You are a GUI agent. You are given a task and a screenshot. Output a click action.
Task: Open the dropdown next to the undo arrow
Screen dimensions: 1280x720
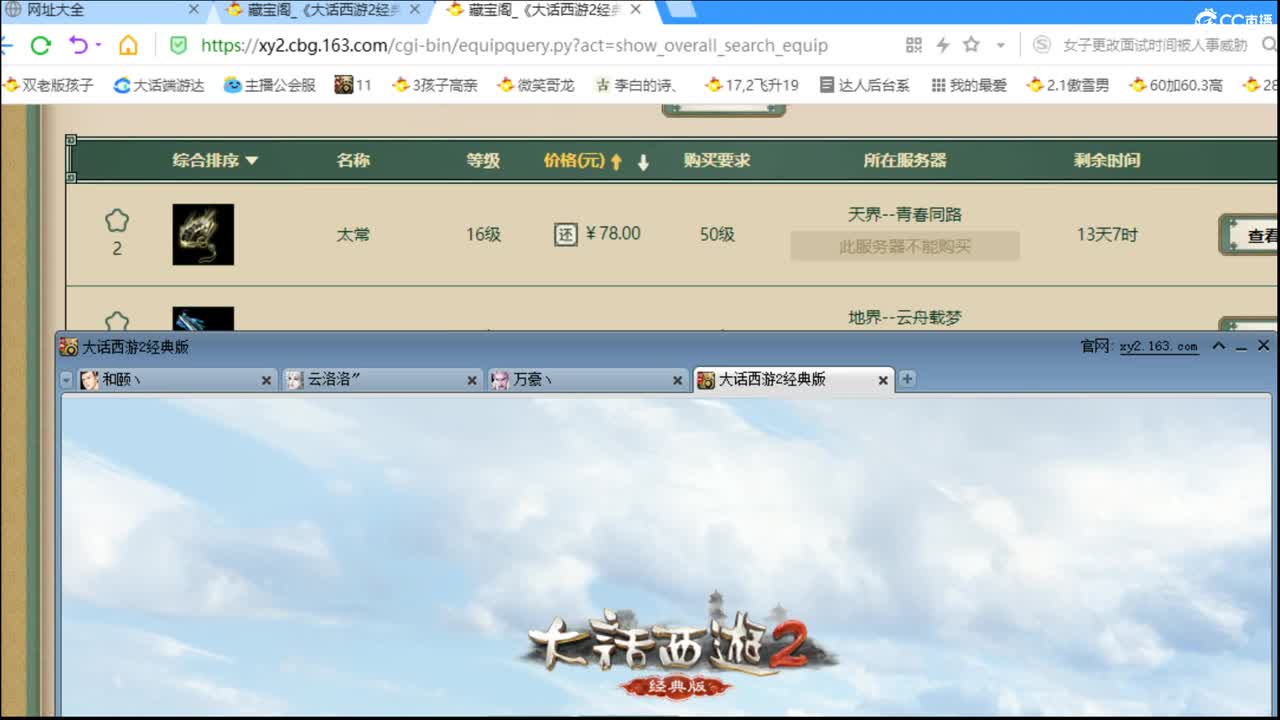[98, 46]
